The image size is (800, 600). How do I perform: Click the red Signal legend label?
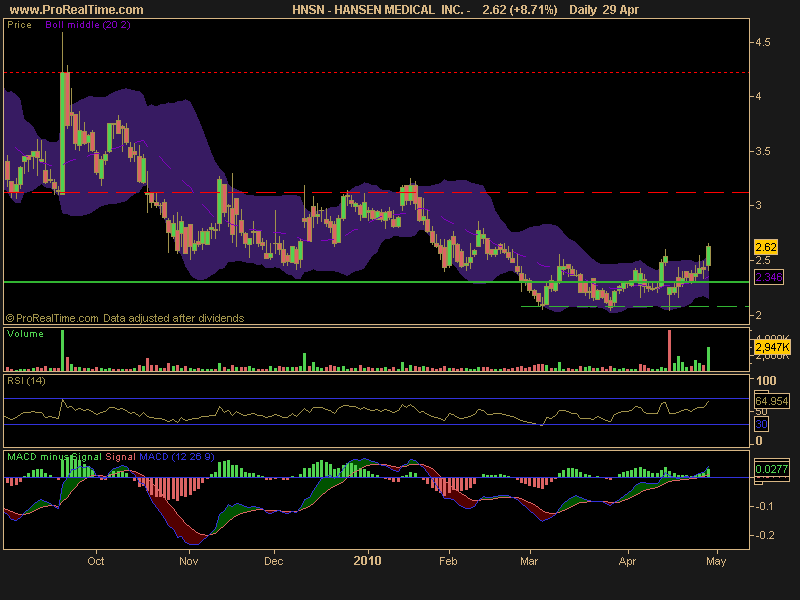(120, 457)
